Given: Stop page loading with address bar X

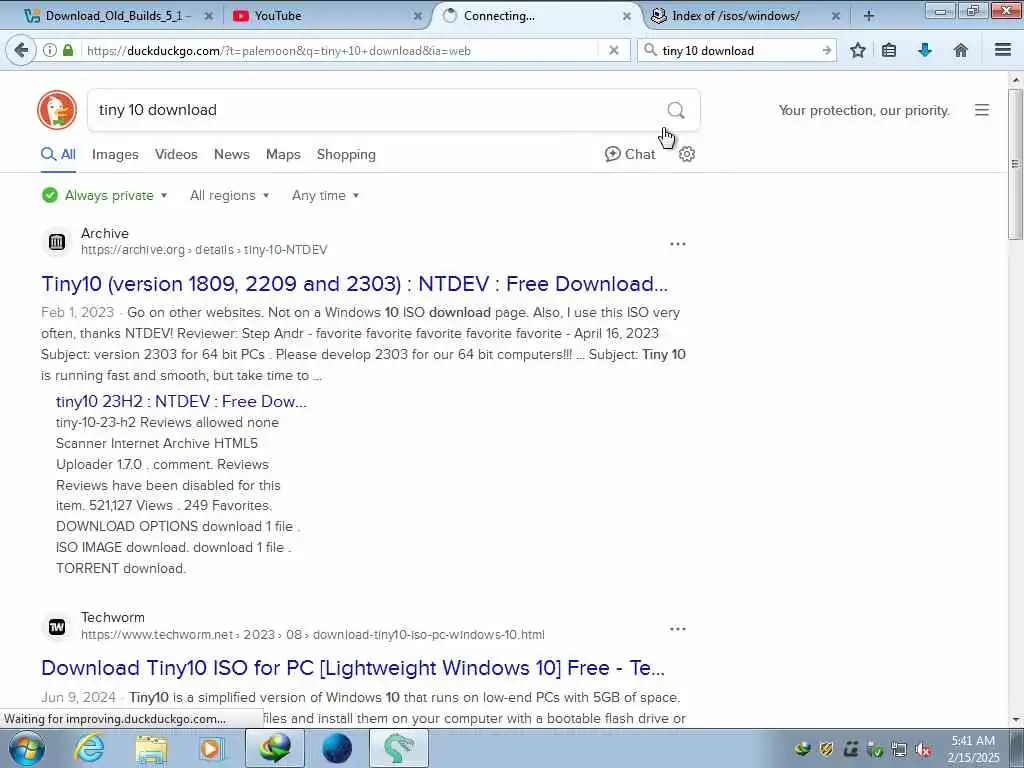Looking at the screenshot, I should tap(613, 50).
